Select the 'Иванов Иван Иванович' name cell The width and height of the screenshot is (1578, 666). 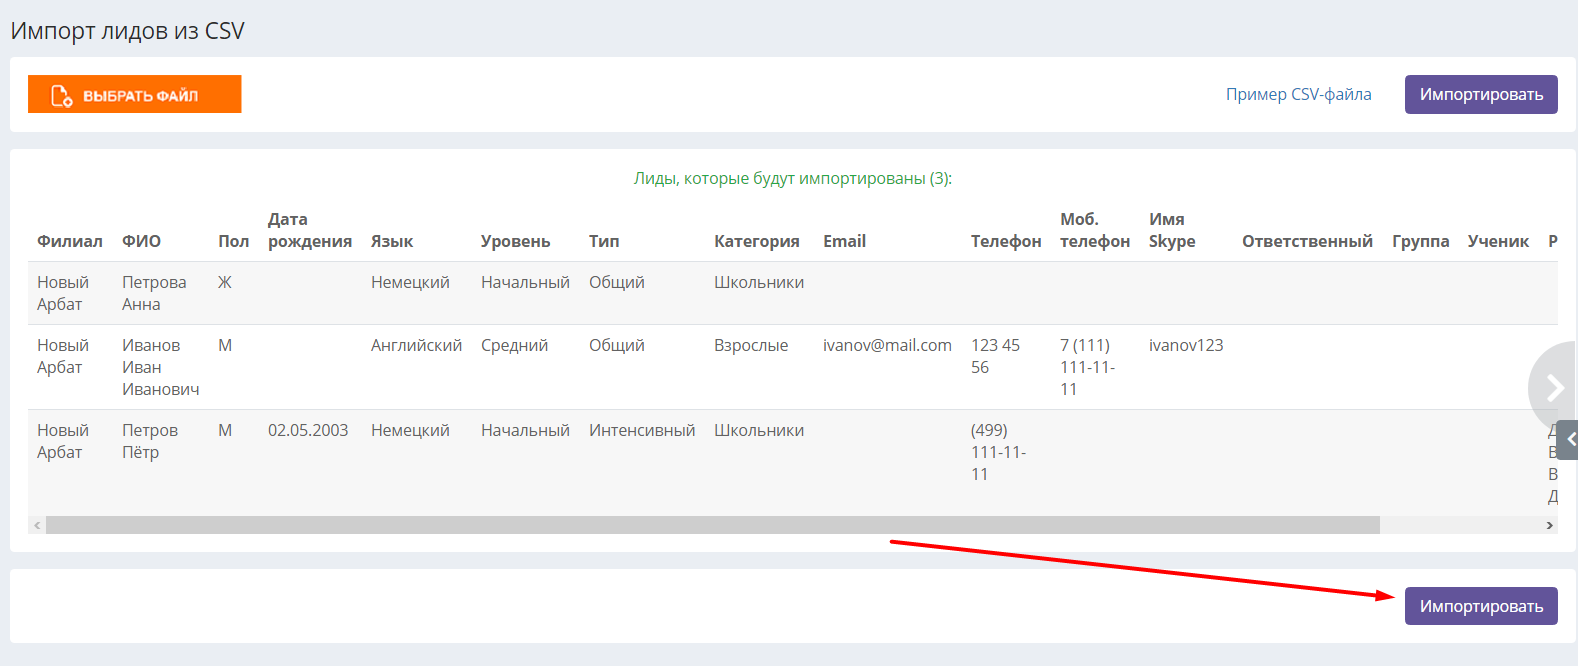tap(161, 367)
